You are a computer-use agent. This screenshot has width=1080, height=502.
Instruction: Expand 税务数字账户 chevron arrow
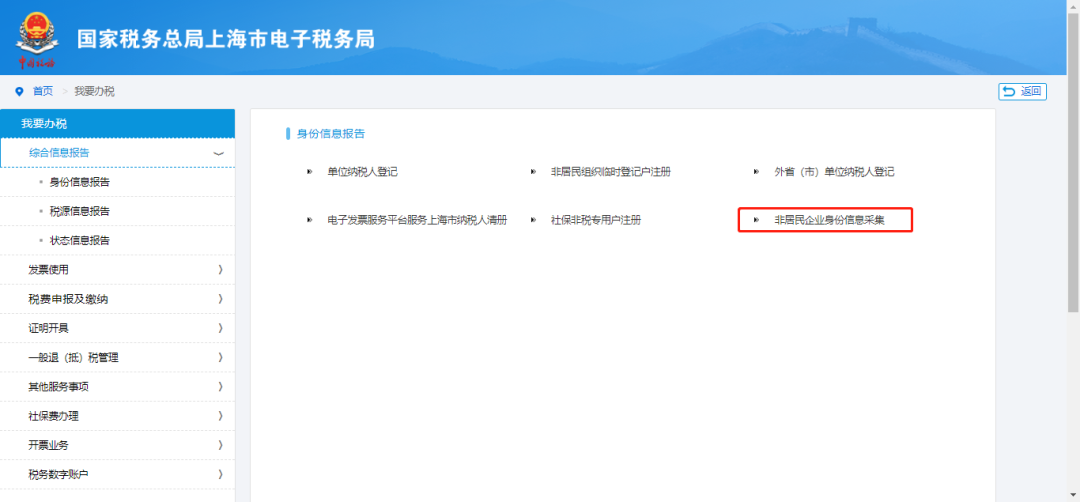pos(220,474)
